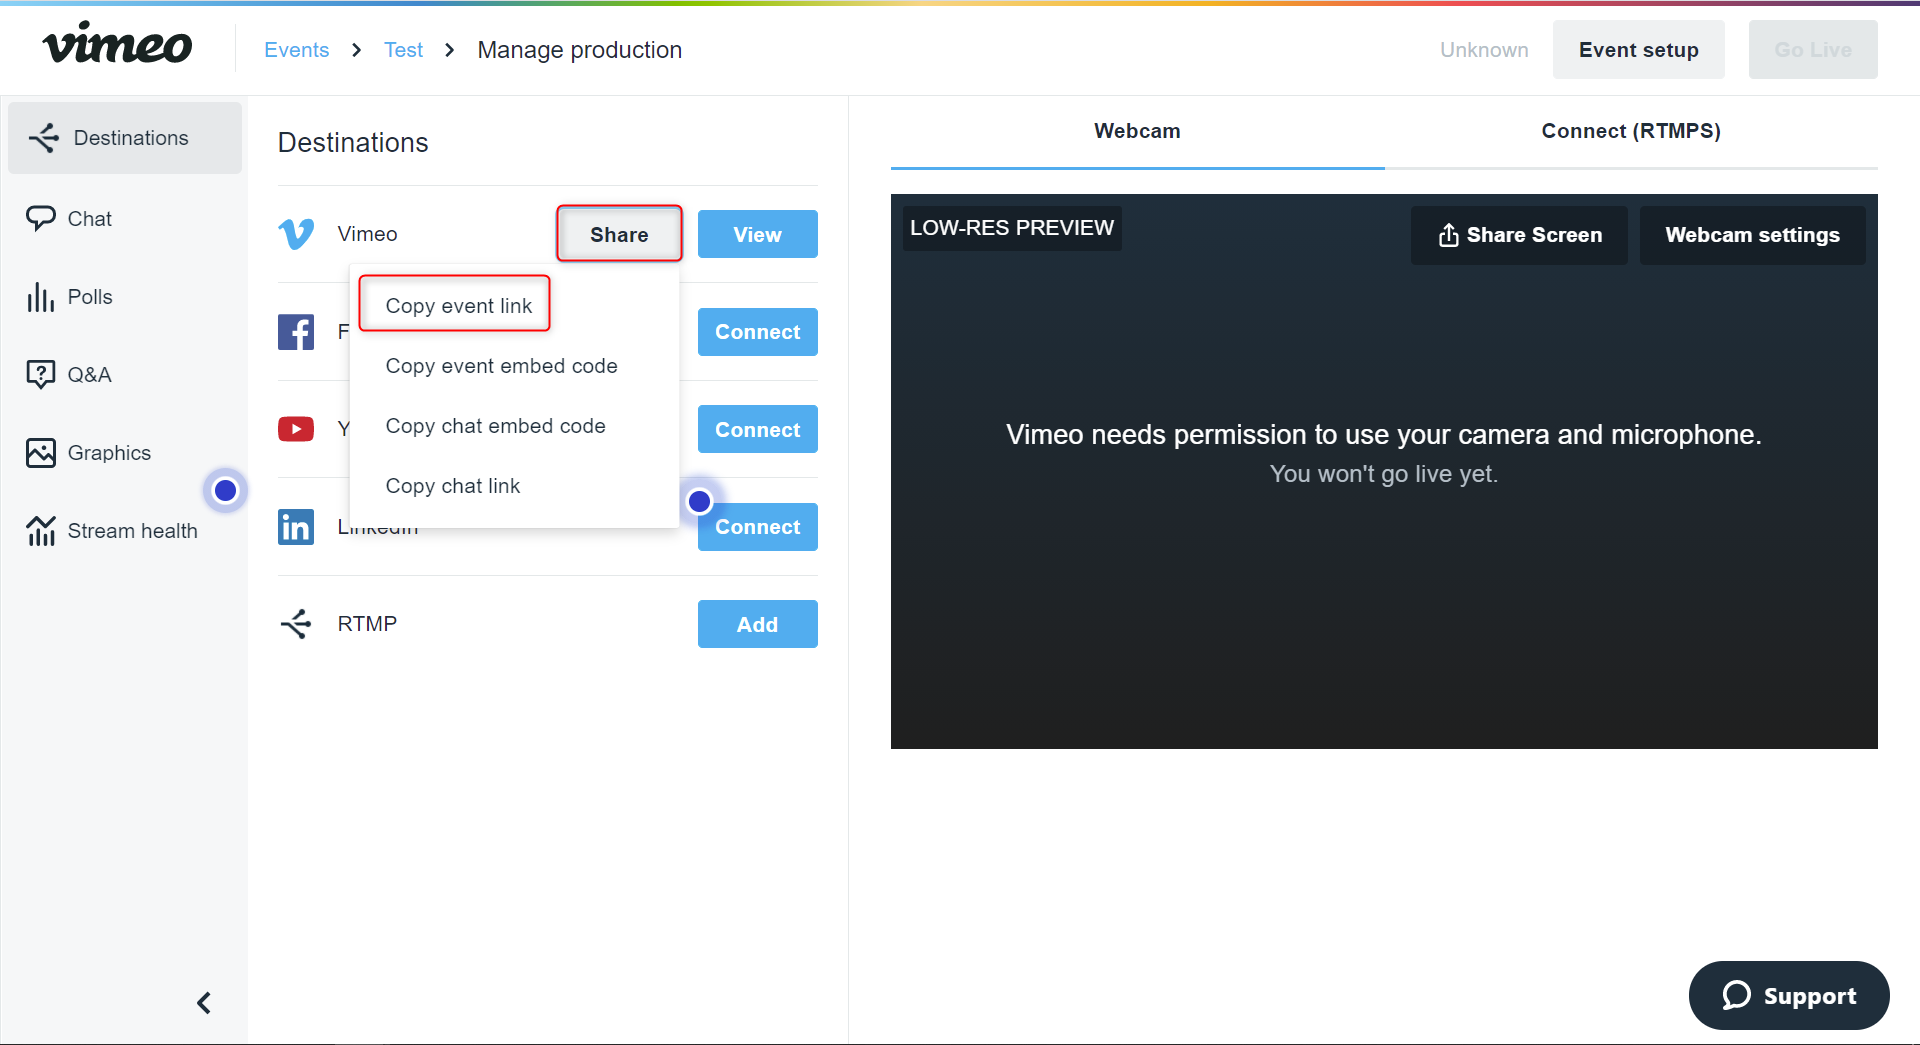Click the LOW-RES PREVIEW label
Viewport: 1920px width, 1045px height.
click(x=1012, y=228)
